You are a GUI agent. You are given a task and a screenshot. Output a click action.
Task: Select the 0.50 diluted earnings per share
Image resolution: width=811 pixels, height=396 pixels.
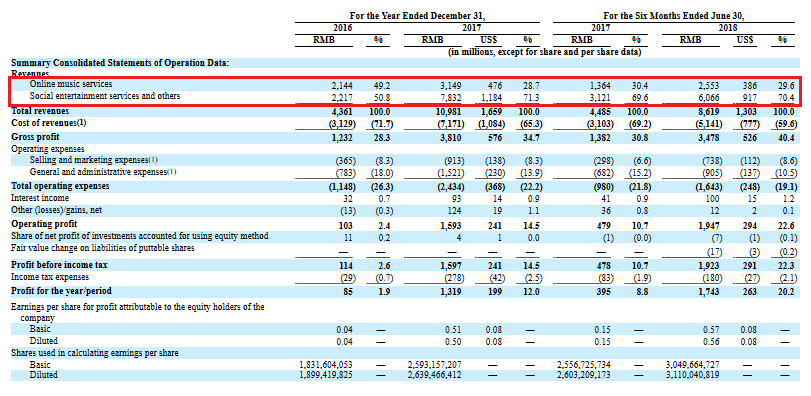pos(454,341)
